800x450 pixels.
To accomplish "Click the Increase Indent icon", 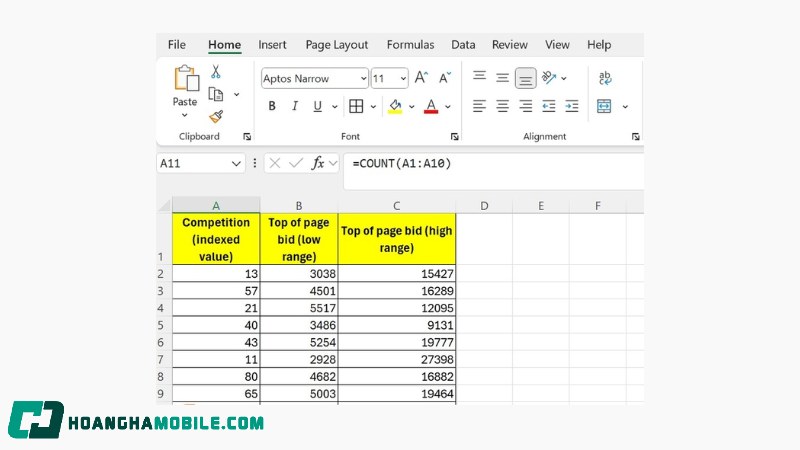I will pyautogui.click(x=572, y=106).
